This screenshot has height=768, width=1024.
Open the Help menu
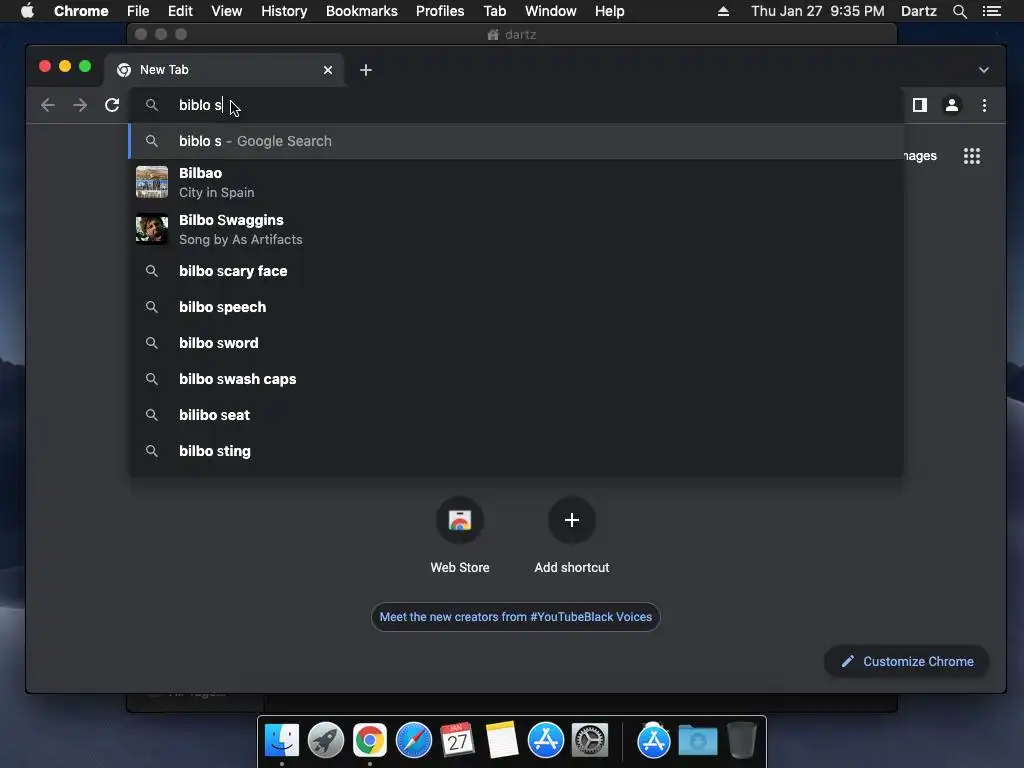coord(609,11)
